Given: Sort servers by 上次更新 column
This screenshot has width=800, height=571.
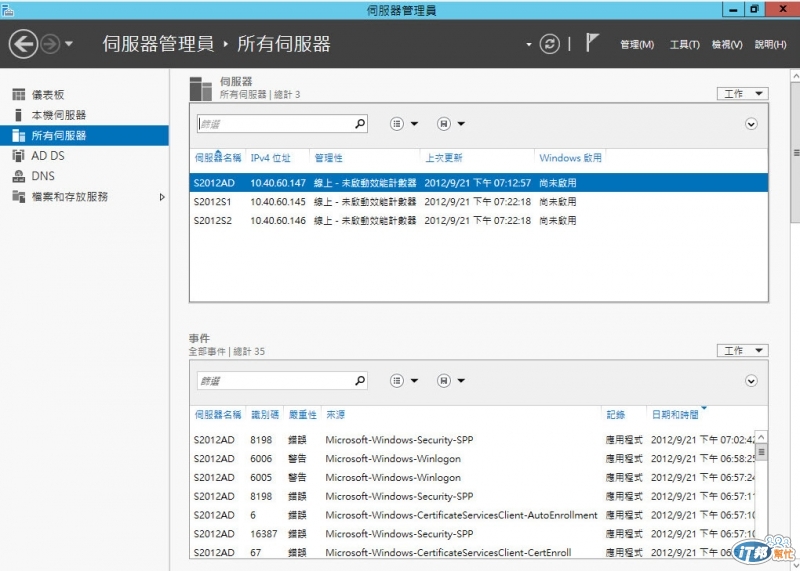Looking at the screenshot, I should (444, 158).
